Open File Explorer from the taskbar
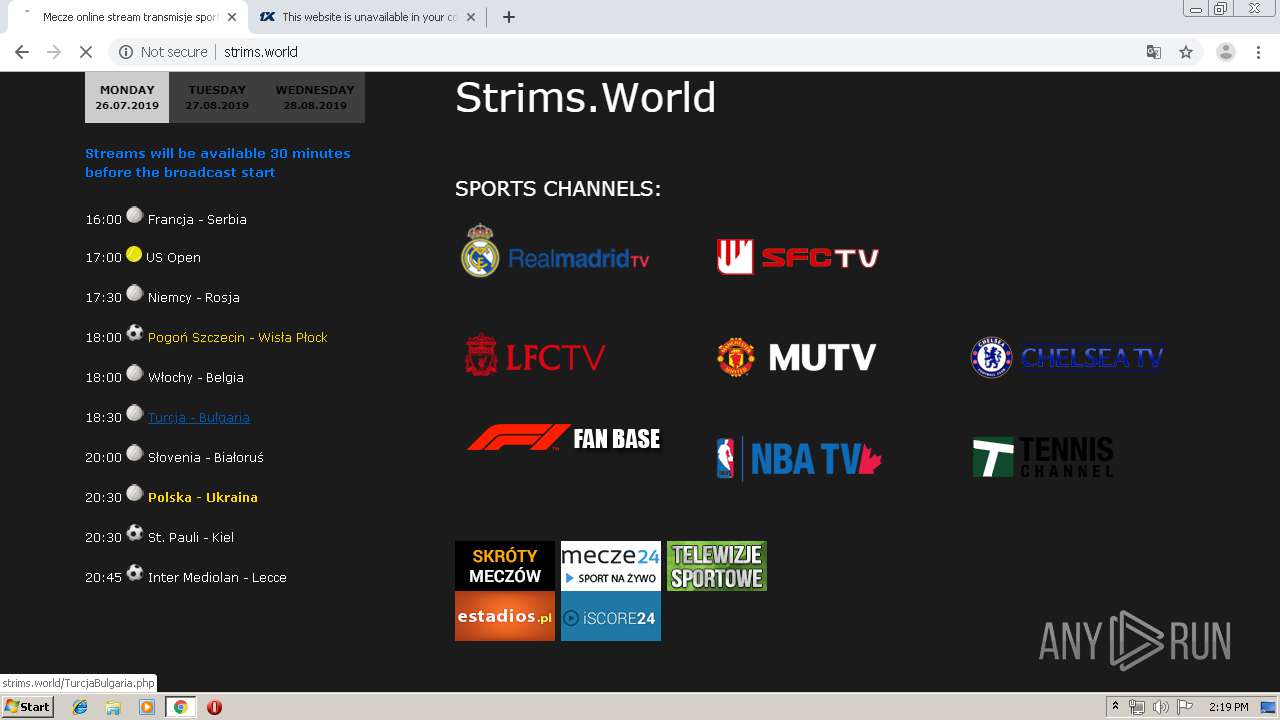This screenshot has width=1280, height=720. (x=113, y=707)
